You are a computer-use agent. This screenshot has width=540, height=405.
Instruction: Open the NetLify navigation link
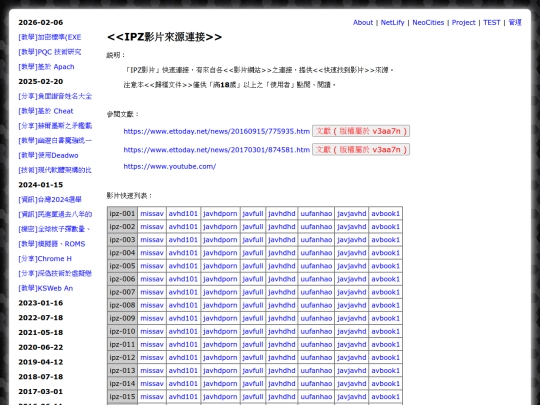(392, 22)
